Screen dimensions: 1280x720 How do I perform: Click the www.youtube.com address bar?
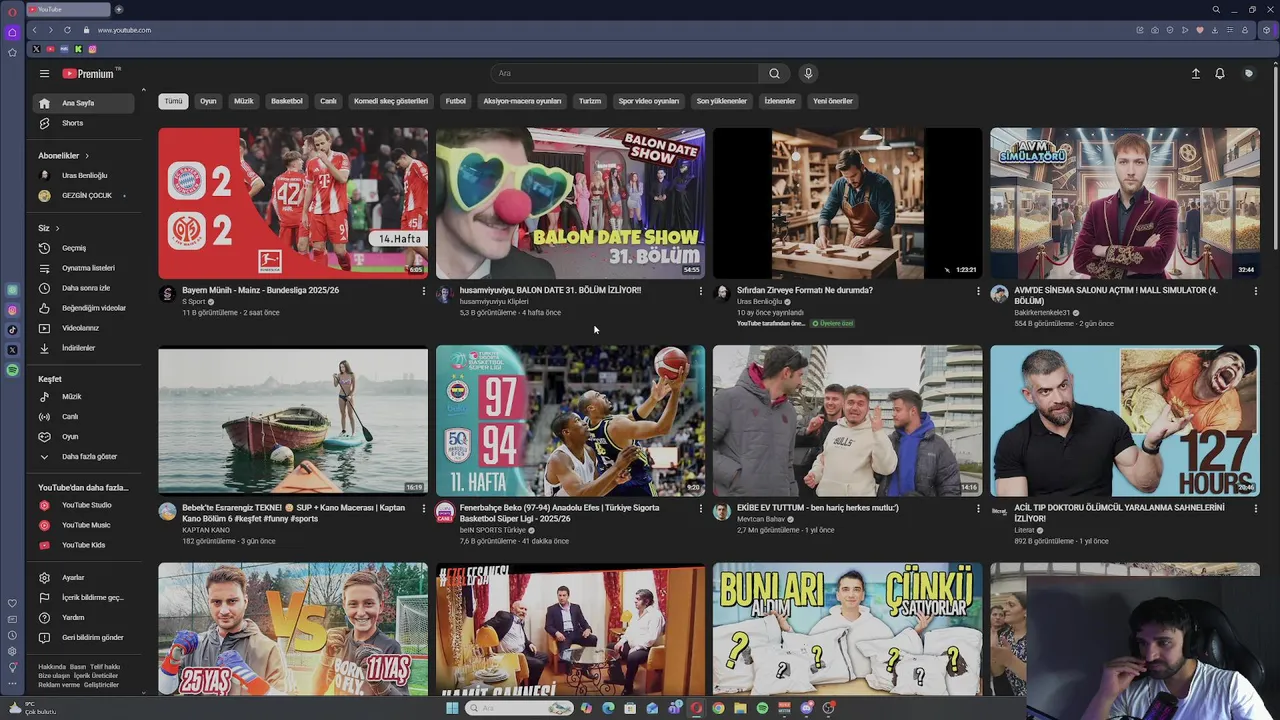click(x=124, y=30)
